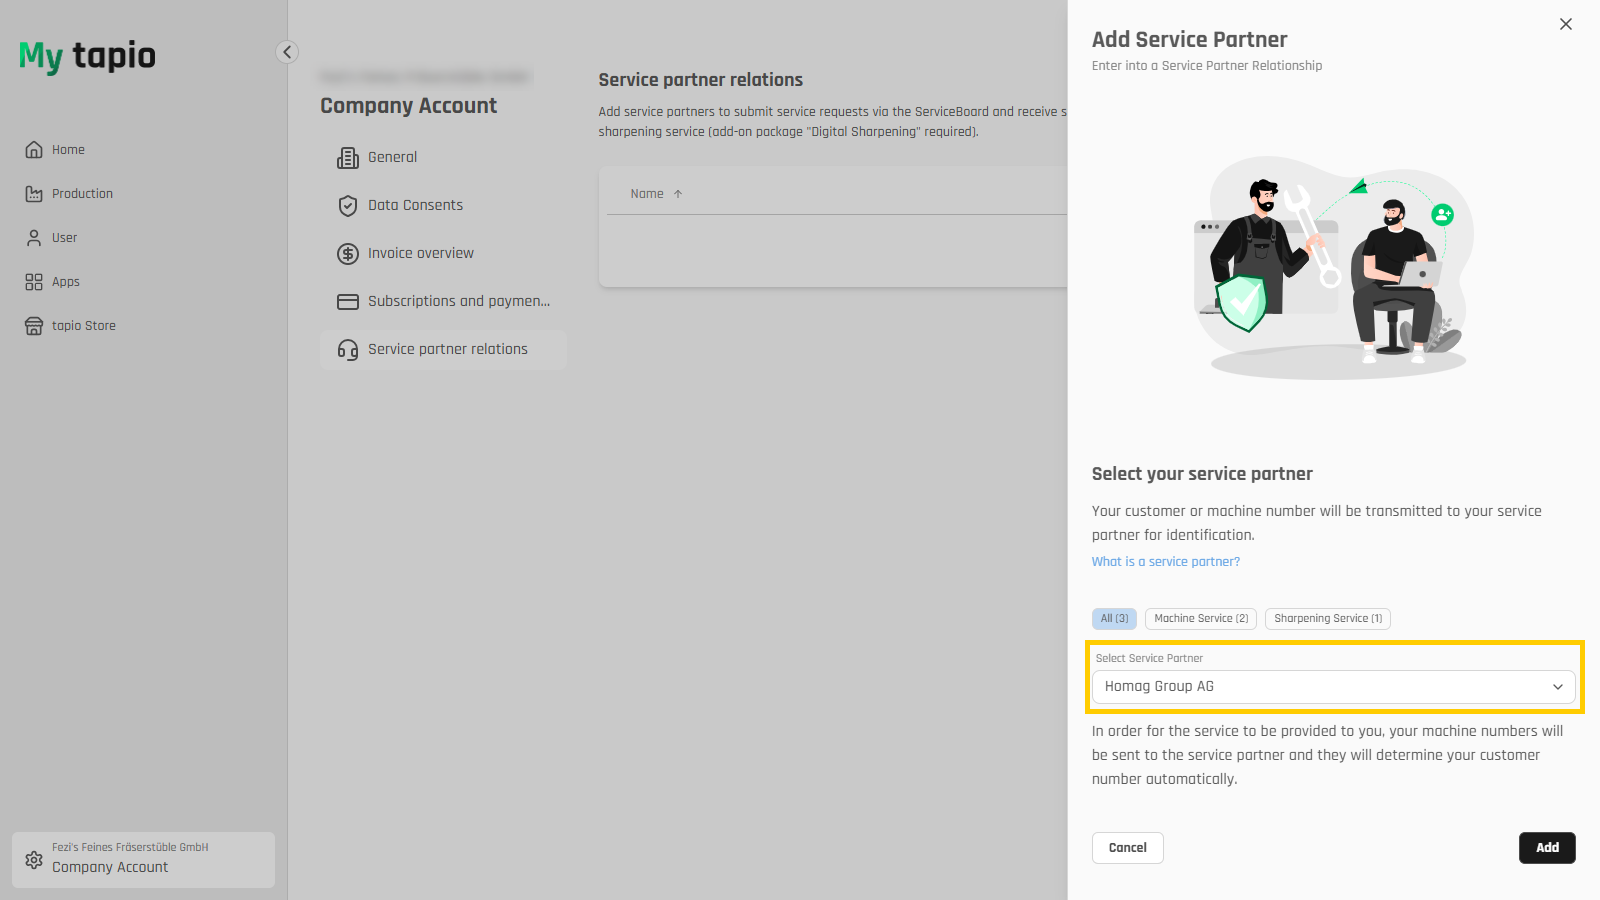Image resolution: width=1600 pixels, height=900 pixels.
Task: Open Invoice overview via its dollar icon
Action: [x=348, y=254]
